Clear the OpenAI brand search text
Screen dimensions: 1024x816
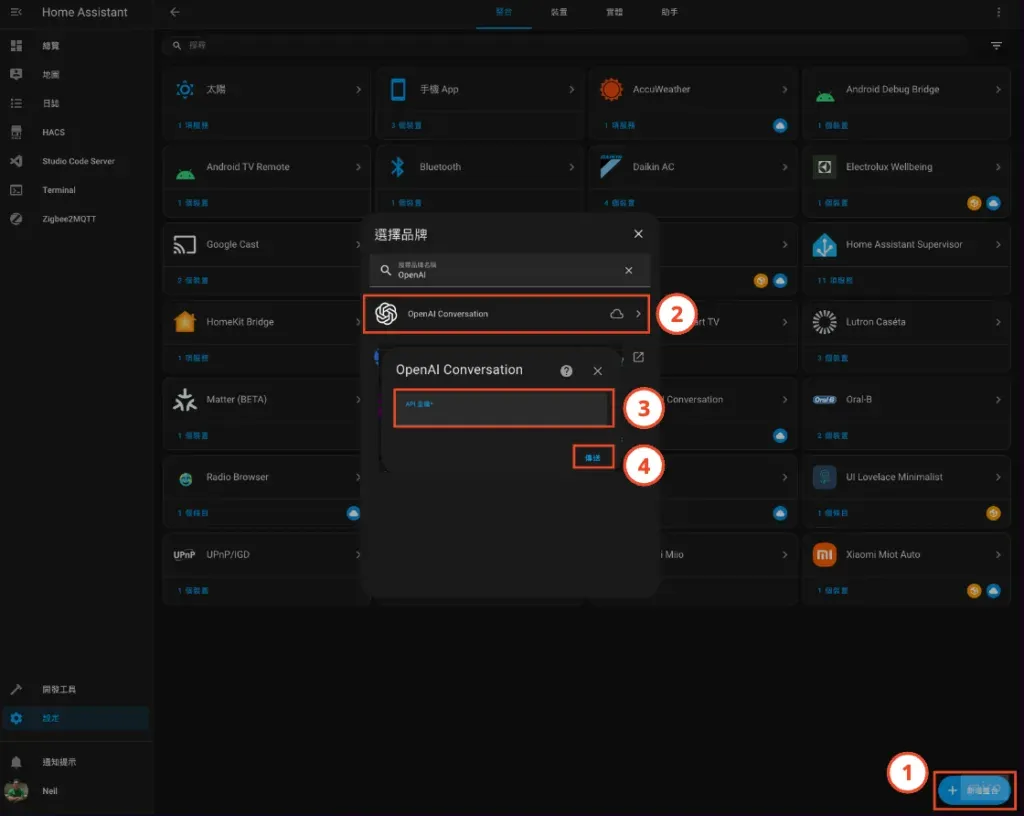[629, 270]
